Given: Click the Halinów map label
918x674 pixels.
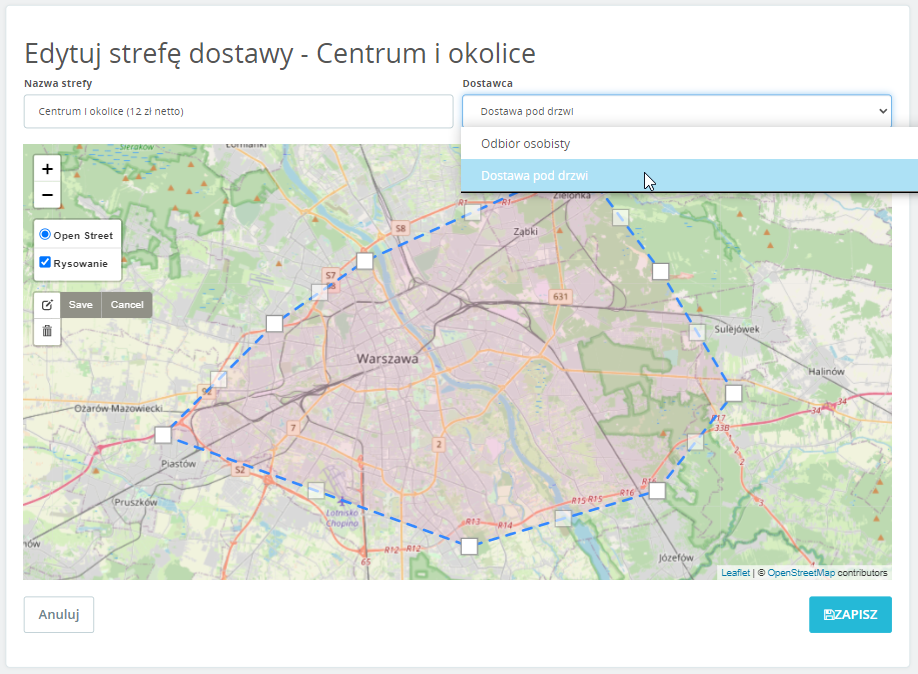Looking at the screenshot, I should point(826,371).
